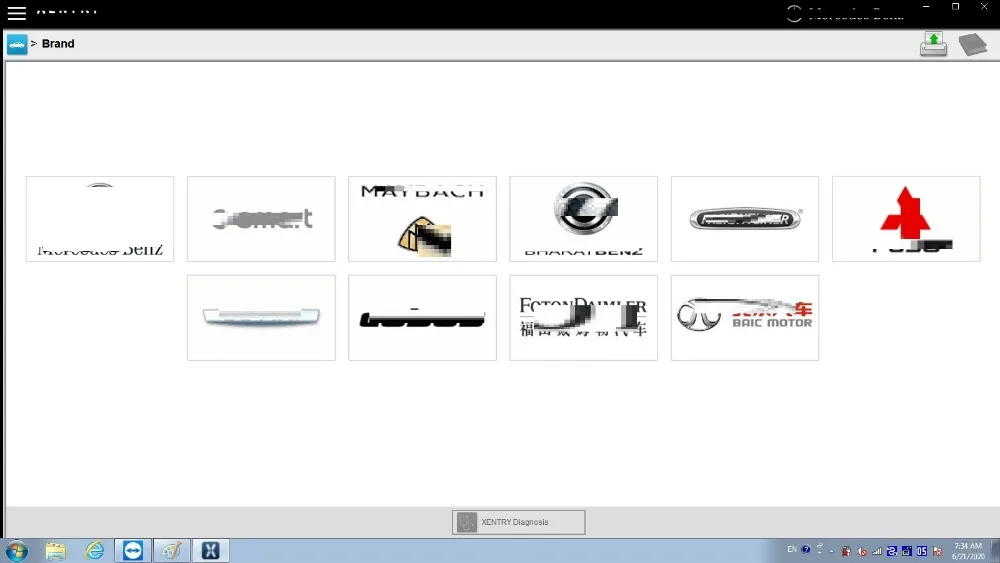Select the BAIC Motor brand tile
Image resolution: width=1000 pixels, height=563 pixels.
[745, 318]
